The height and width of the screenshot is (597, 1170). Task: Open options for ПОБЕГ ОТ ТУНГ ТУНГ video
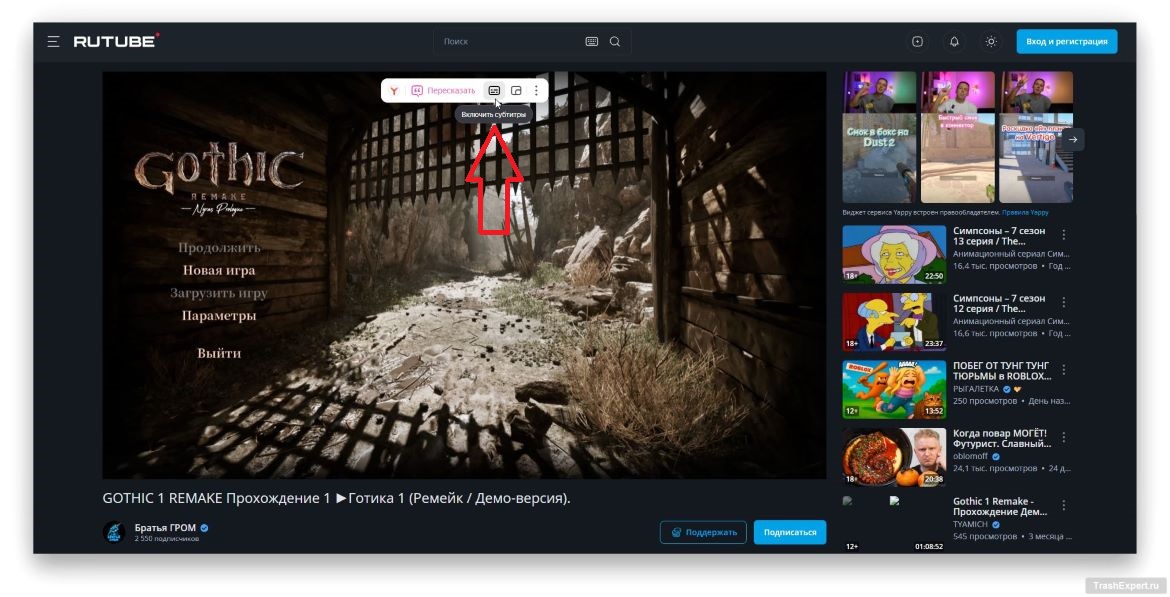pos(1064,370)
